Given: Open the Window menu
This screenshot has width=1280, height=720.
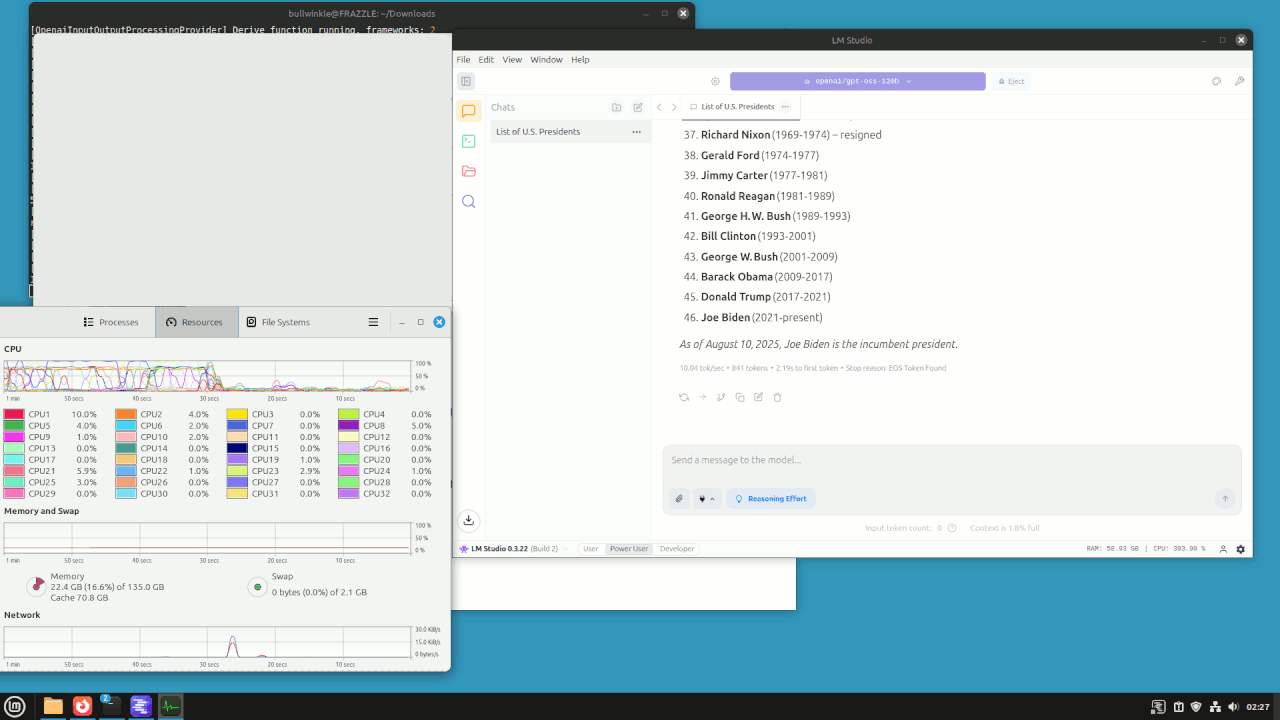Looking at the screenshot, I should pyautogui.click(x=546, y=60).
